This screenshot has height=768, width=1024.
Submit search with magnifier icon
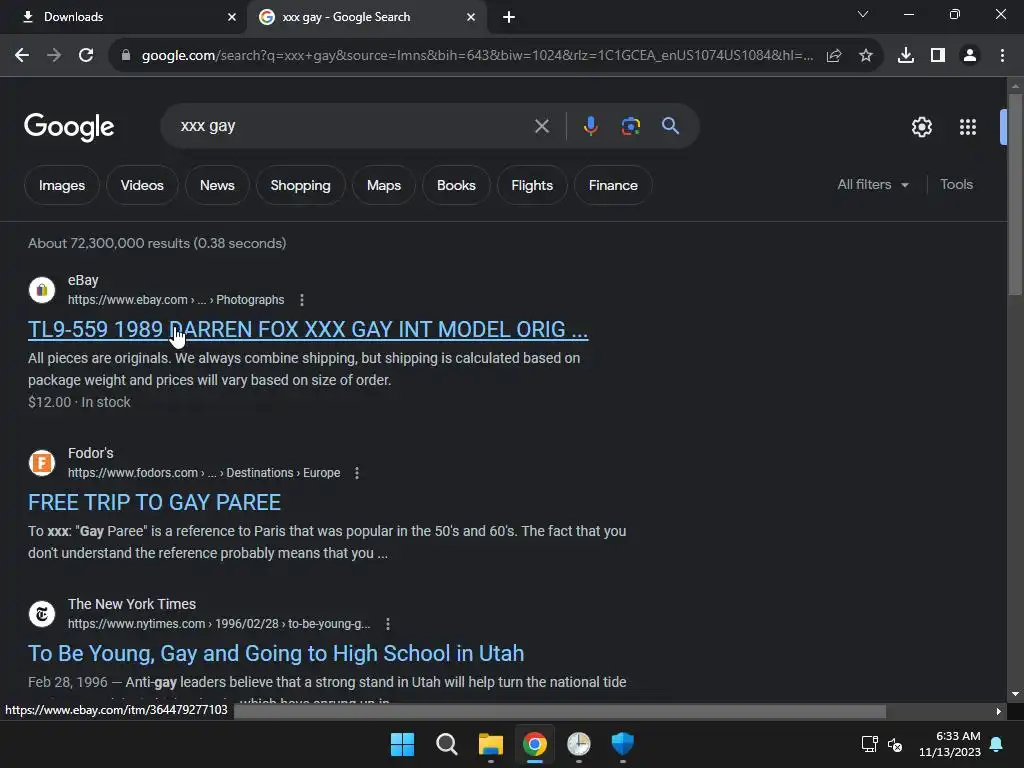coord(671,125)
